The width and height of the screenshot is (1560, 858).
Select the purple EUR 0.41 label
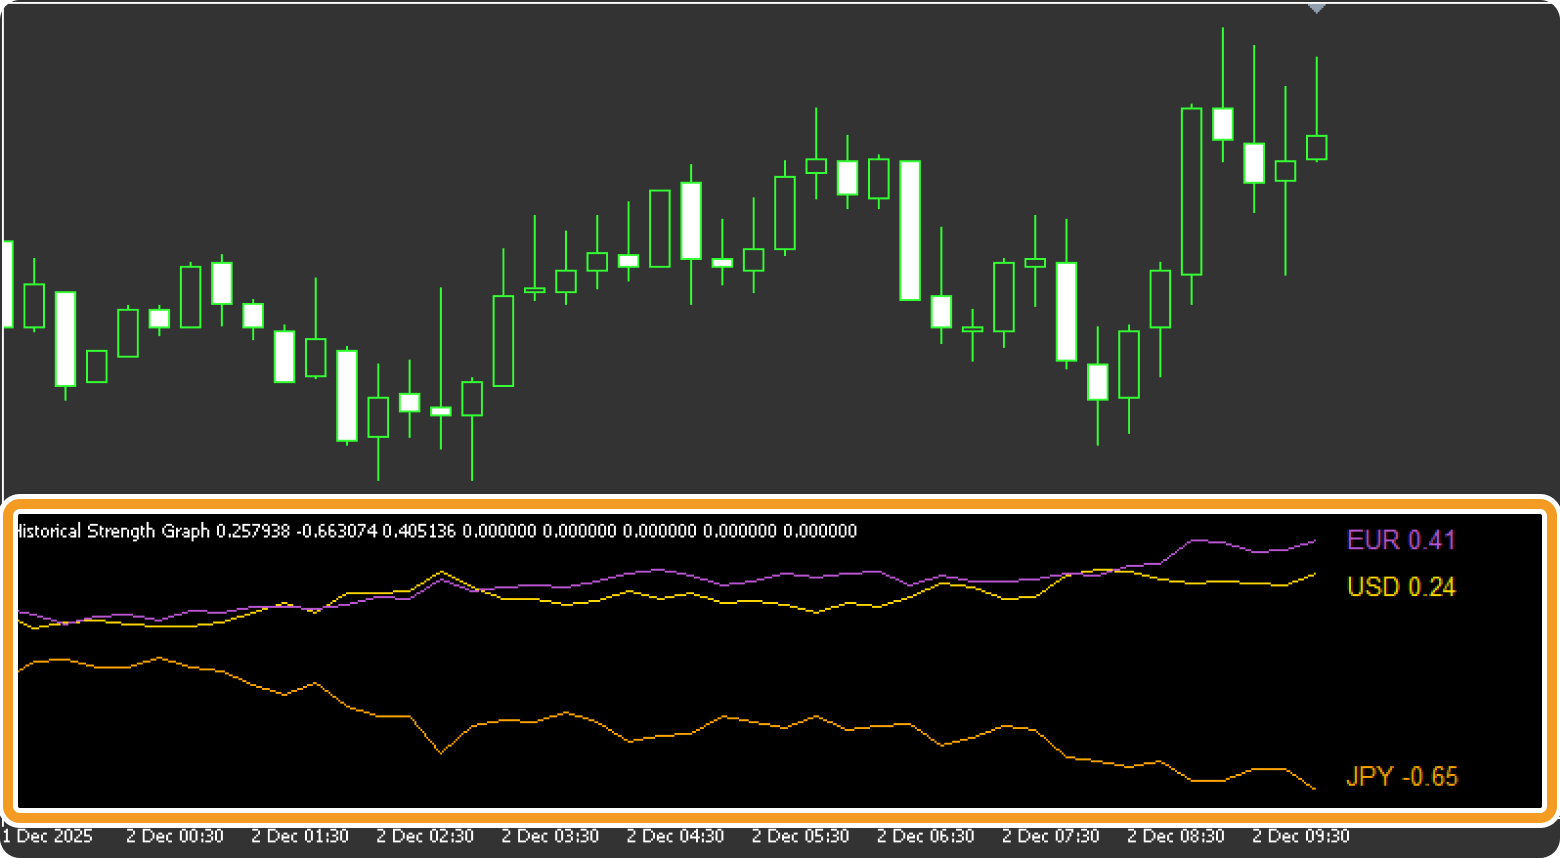pyautogui.click(x=1400, y=540)
